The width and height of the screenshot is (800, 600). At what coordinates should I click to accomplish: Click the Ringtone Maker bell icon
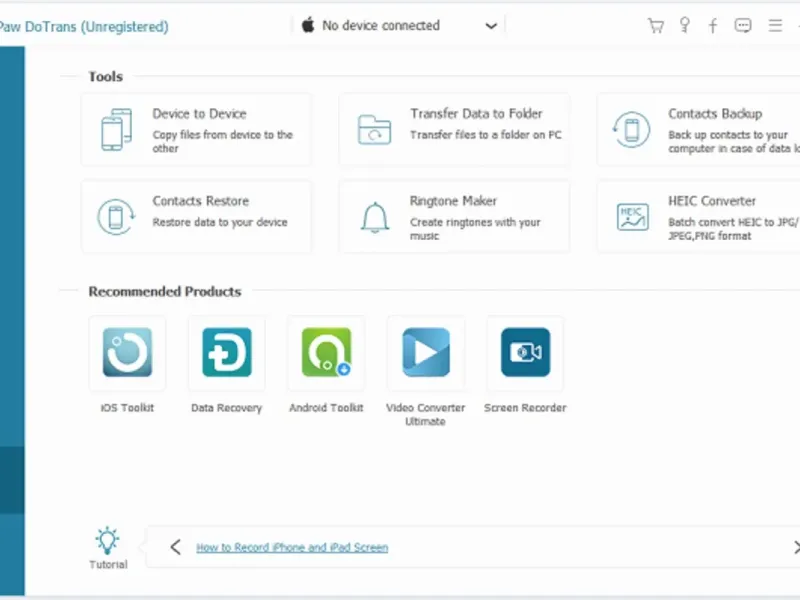(375, 217)
